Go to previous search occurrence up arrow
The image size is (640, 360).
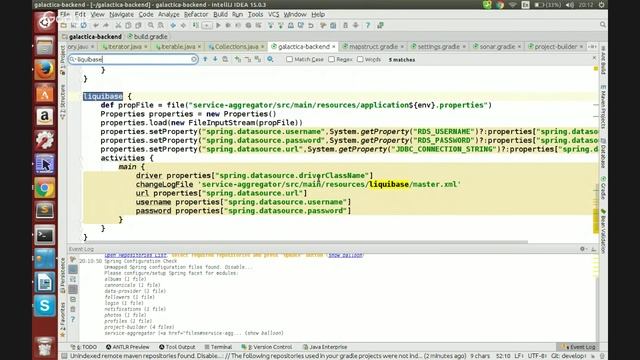[205, 60]
